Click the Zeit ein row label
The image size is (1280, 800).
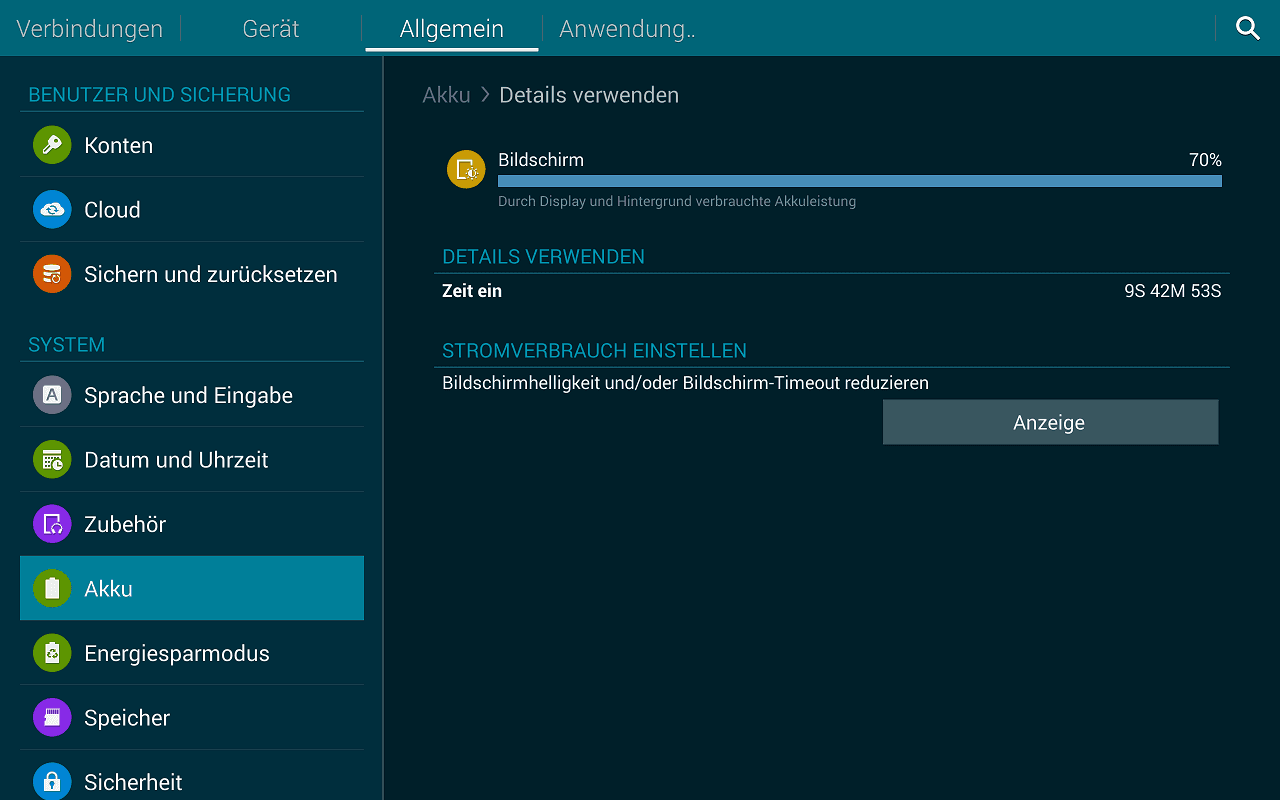pos(472,292)
